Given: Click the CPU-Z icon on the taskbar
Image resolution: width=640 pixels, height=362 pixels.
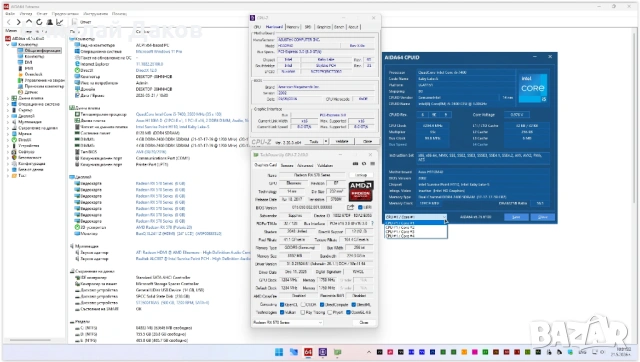Looking at the screenshot, I should (322, 352).
